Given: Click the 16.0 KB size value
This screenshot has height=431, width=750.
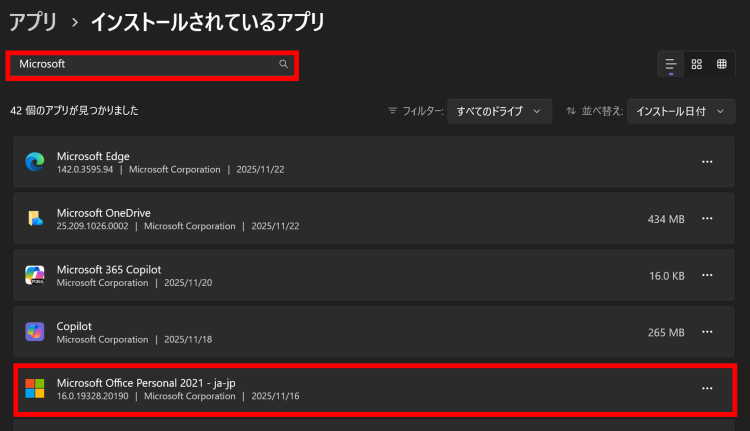Looking at the screenshot, I should point(667,276).
